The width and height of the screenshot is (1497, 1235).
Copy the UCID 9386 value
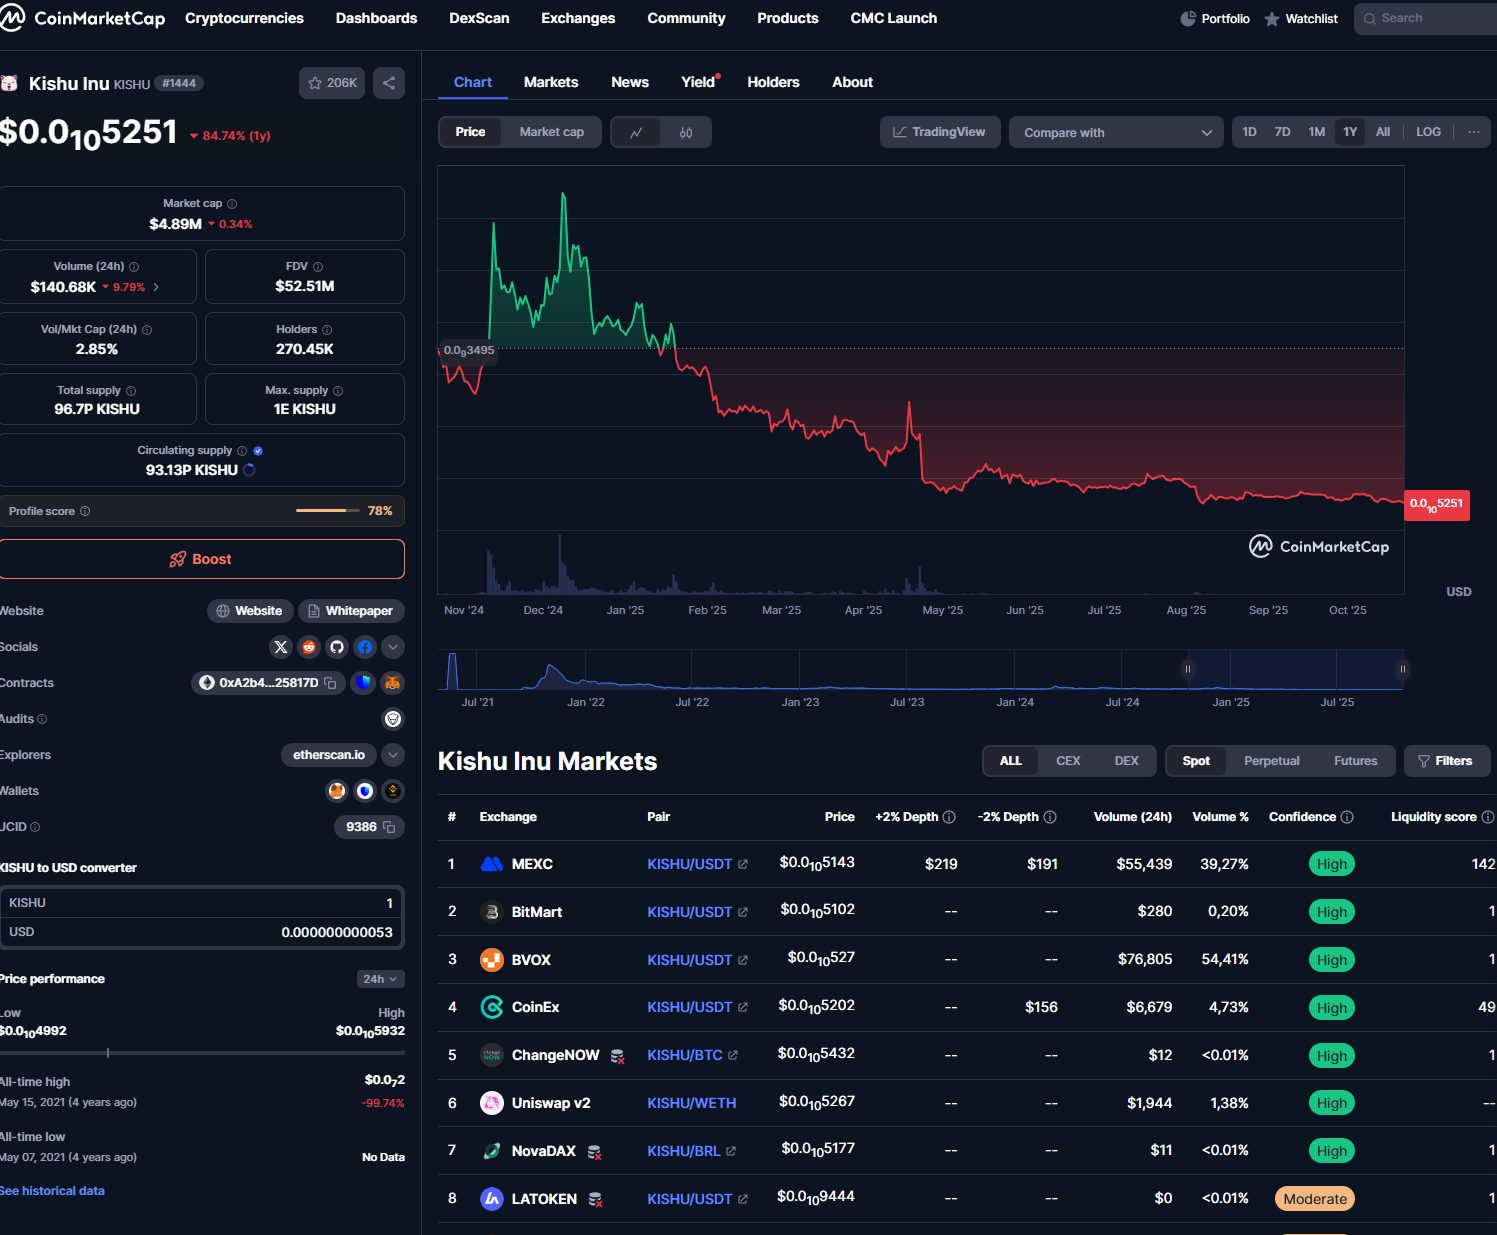point(389,827)
